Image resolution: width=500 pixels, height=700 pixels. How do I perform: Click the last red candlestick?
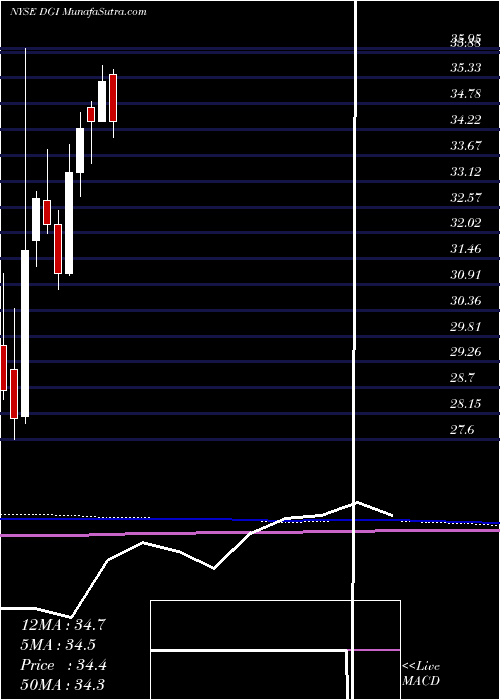(x=113, y=98)
